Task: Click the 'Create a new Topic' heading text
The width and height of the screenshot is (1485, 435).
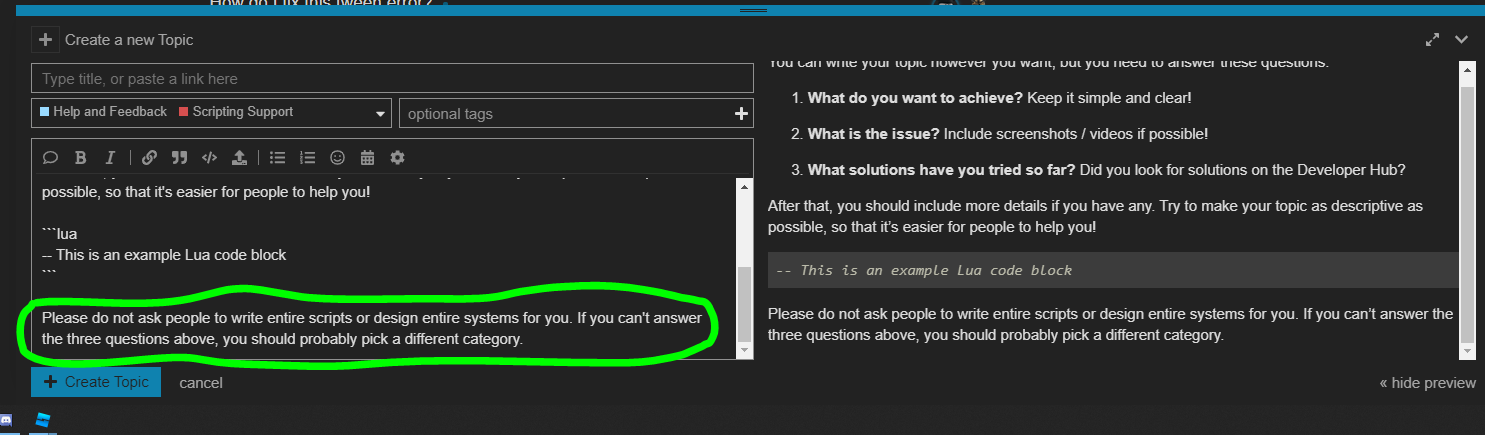Action: tap(129, 40)
